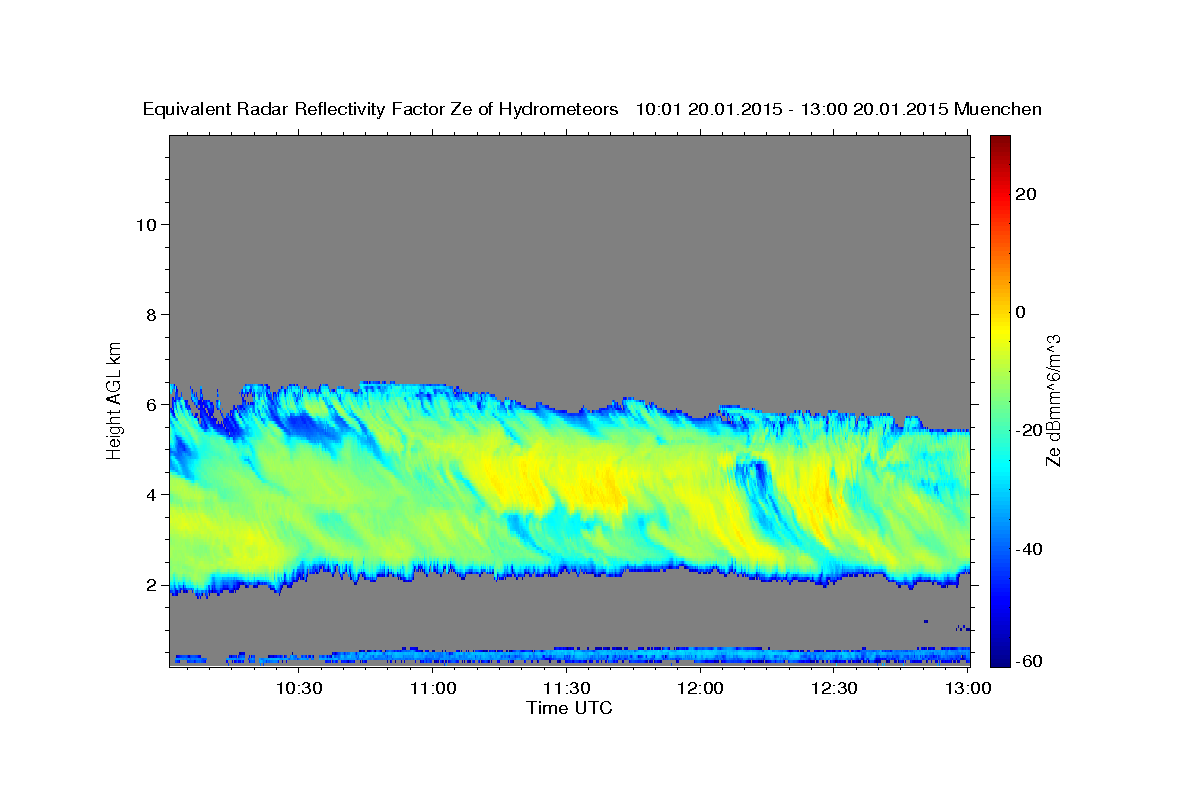This screenshot has width=1200, height=800.
Task: Click the 'Time UTC' axis label
Action: [569, 708]
